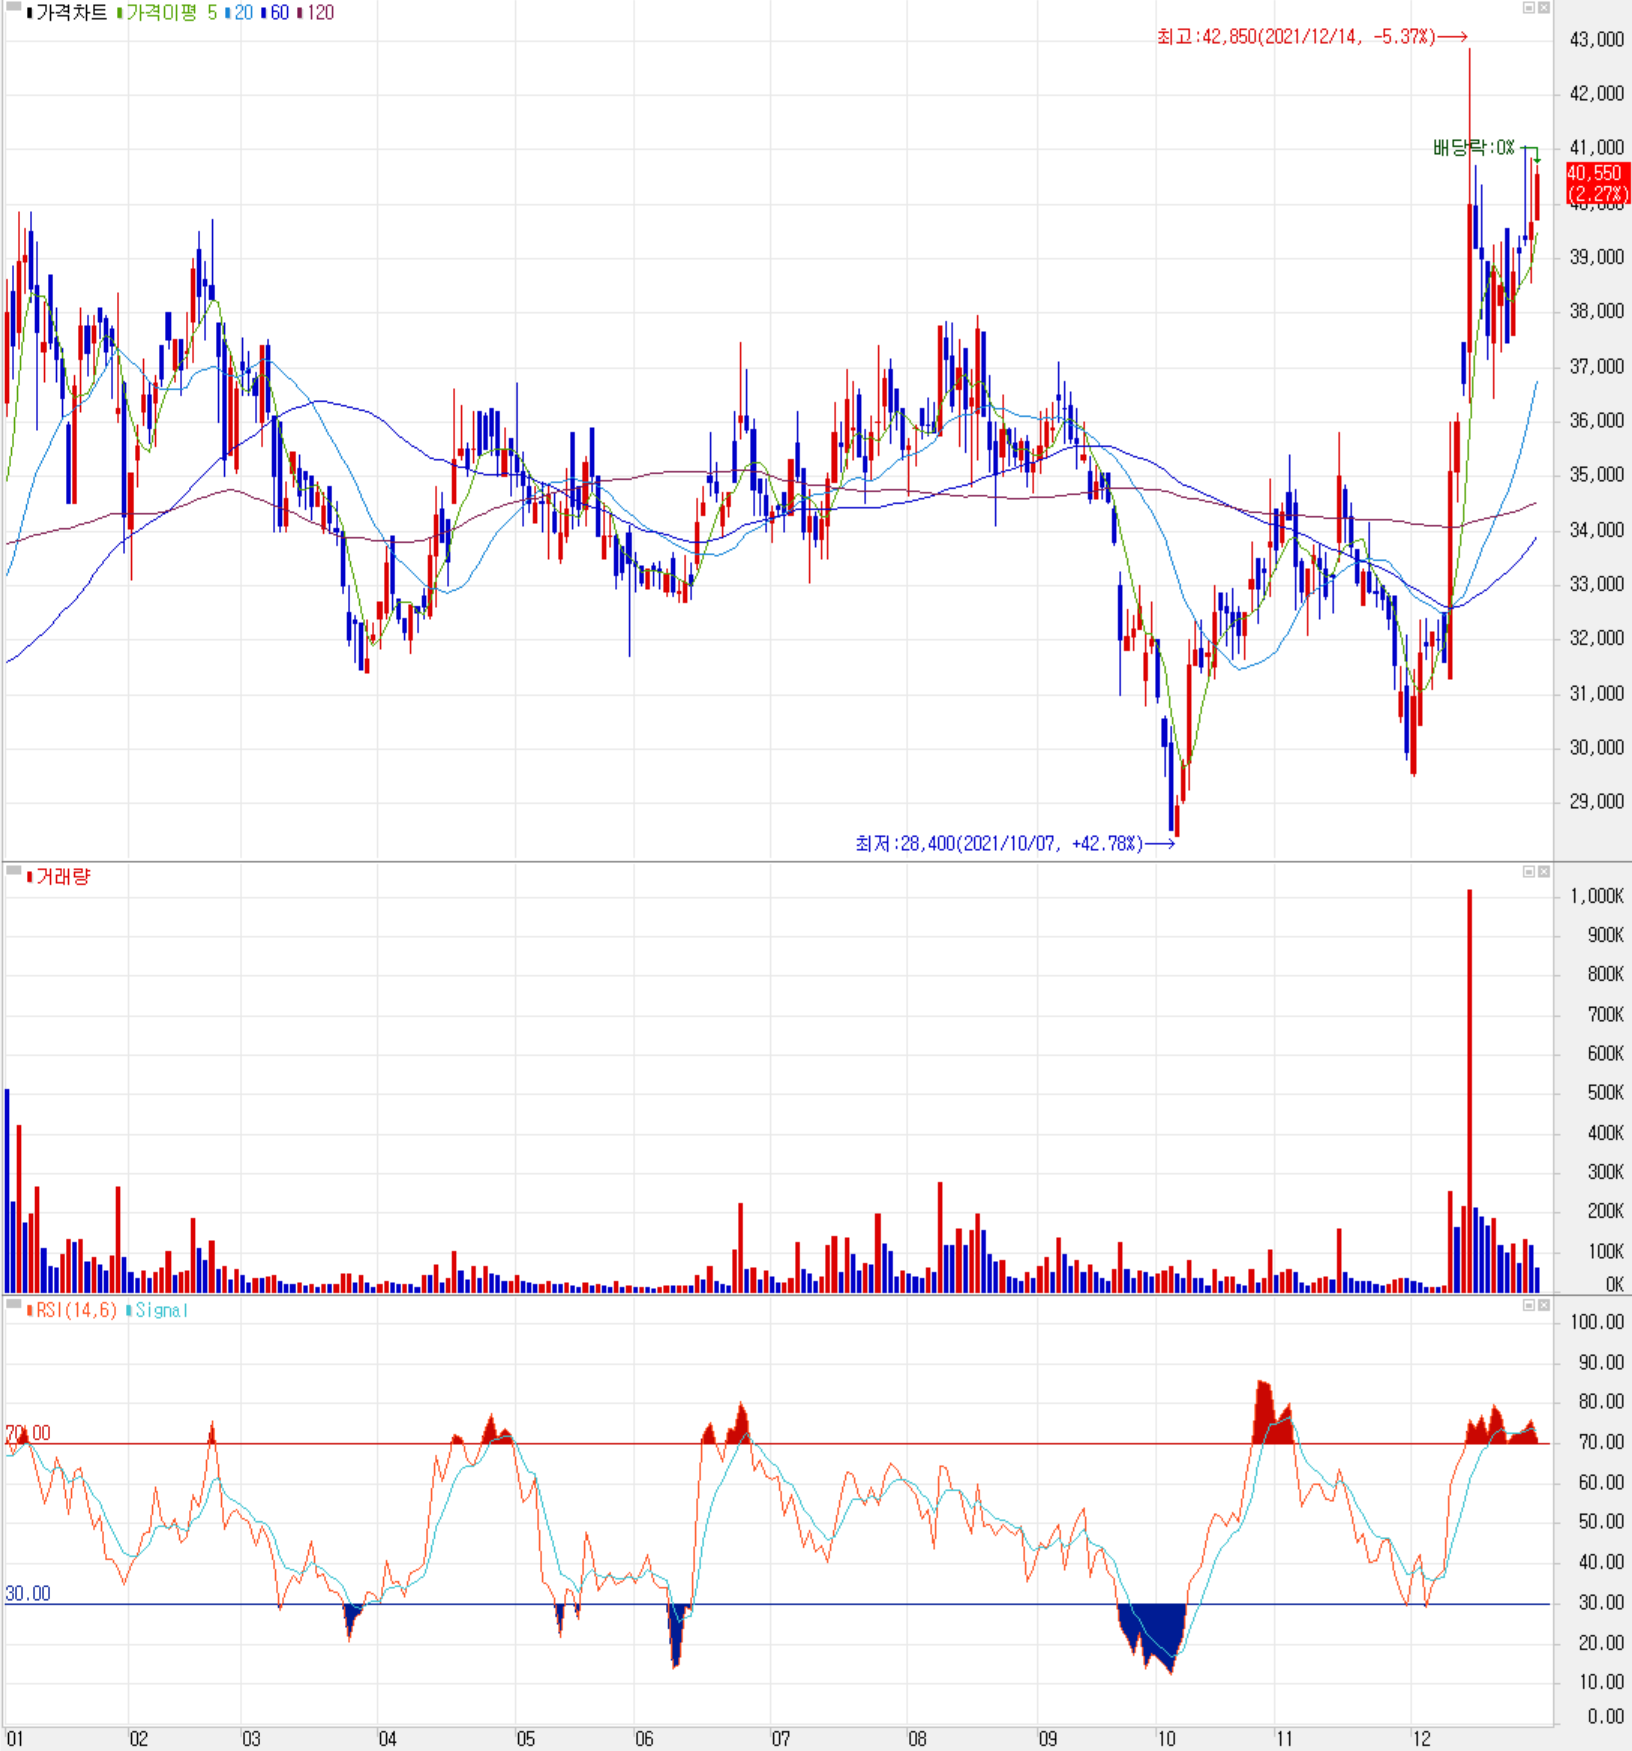Close the volume (거래량) panel
The height and width of the screenshot is (1751, 1632).
[x=1543, y=872]
